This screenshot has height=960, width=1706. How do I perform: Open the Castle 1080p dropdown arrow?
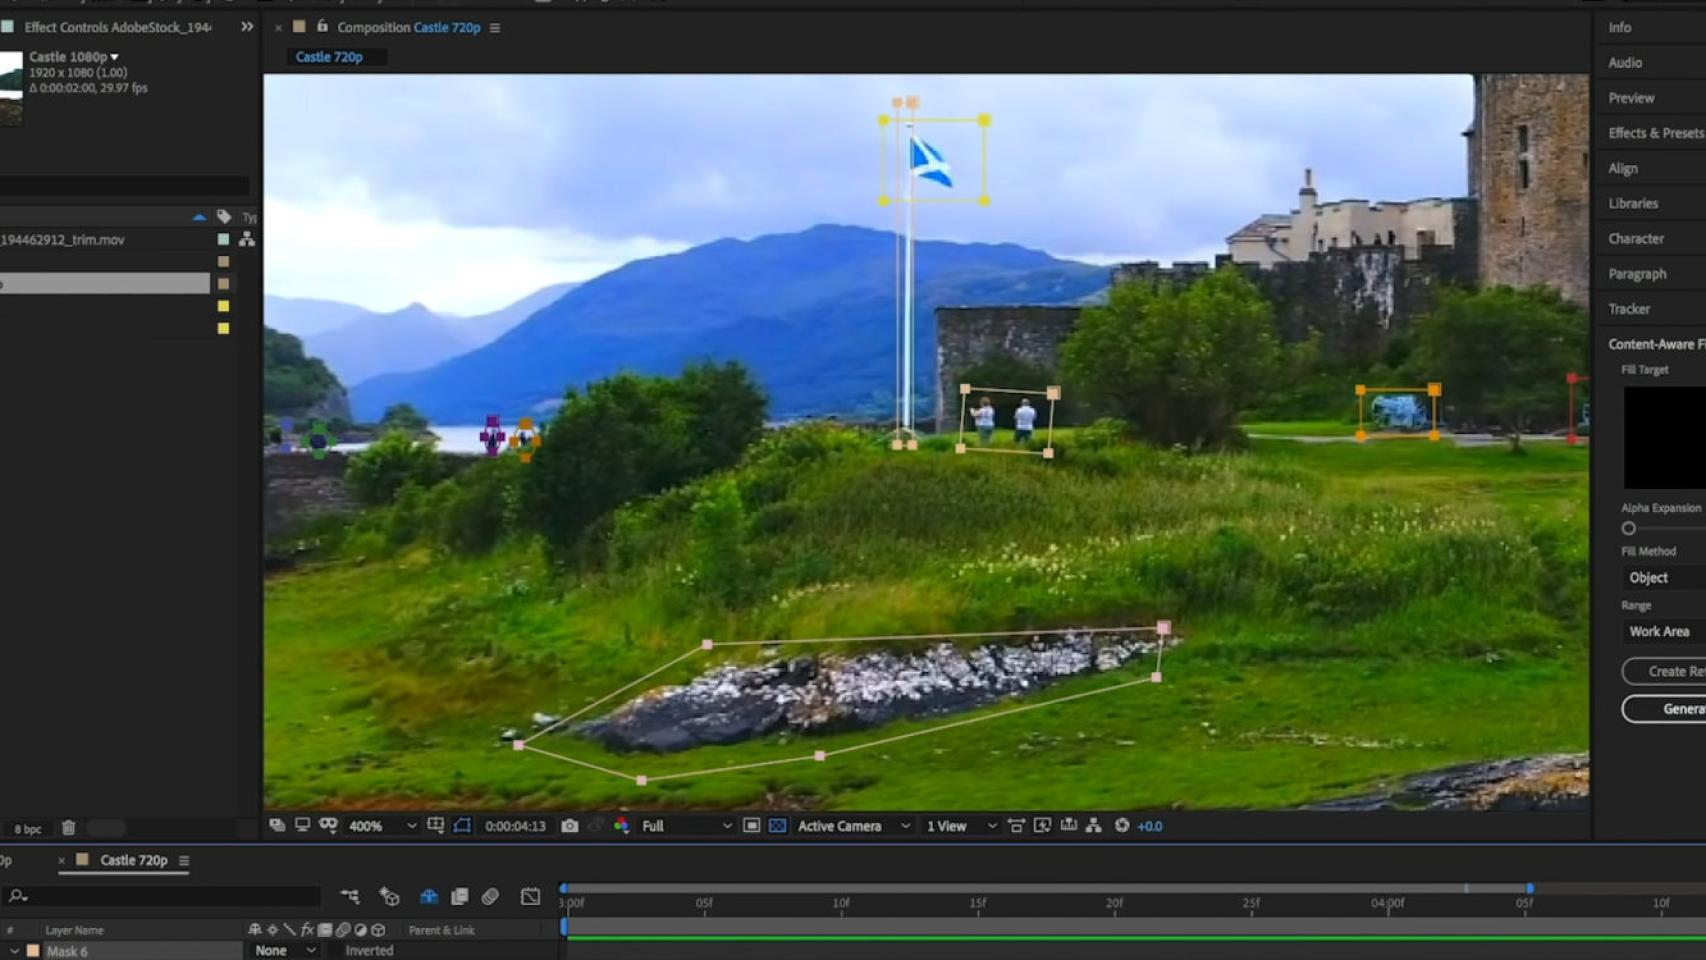point(114,57)
